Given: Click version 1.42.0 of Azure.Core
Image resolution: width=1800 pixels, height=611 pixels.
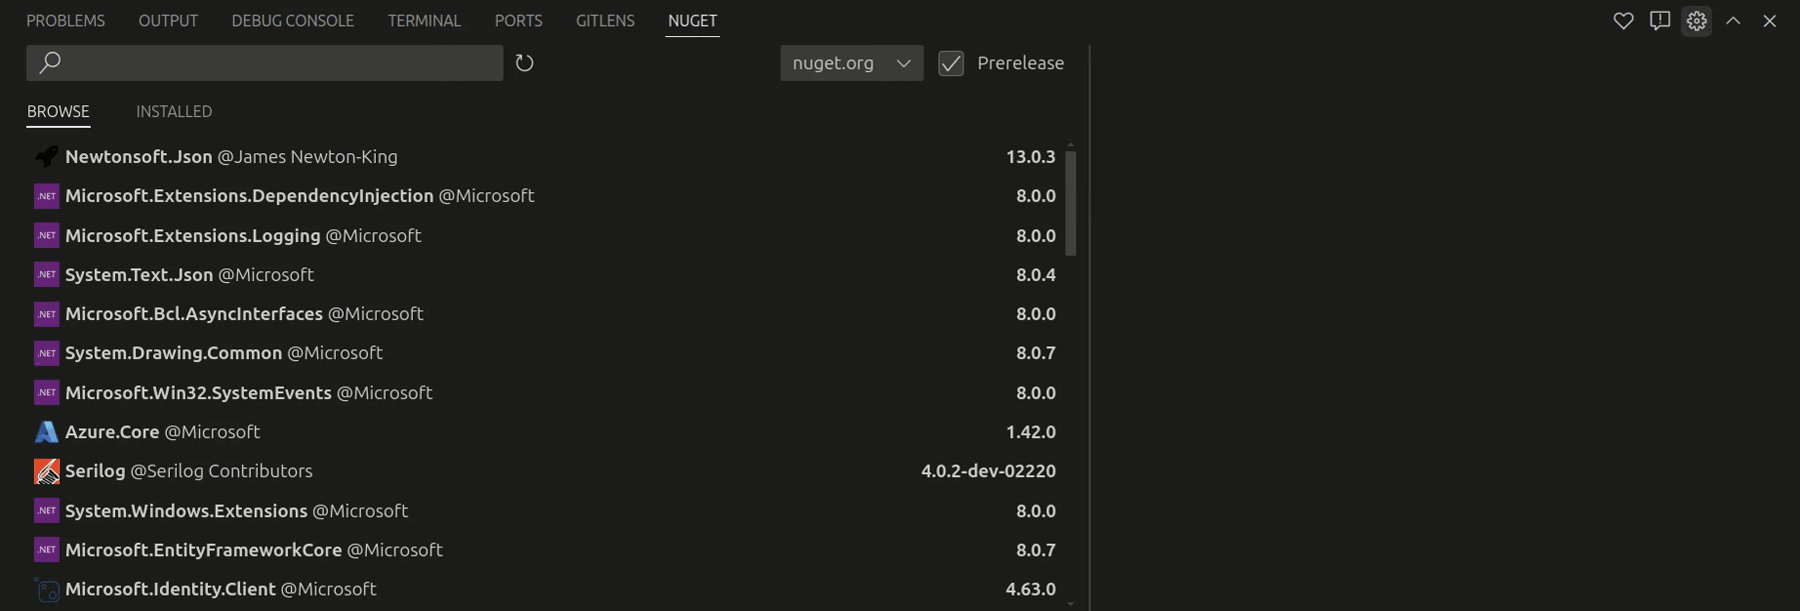Looking at the screenshot, I should [x=1031, y=432].
